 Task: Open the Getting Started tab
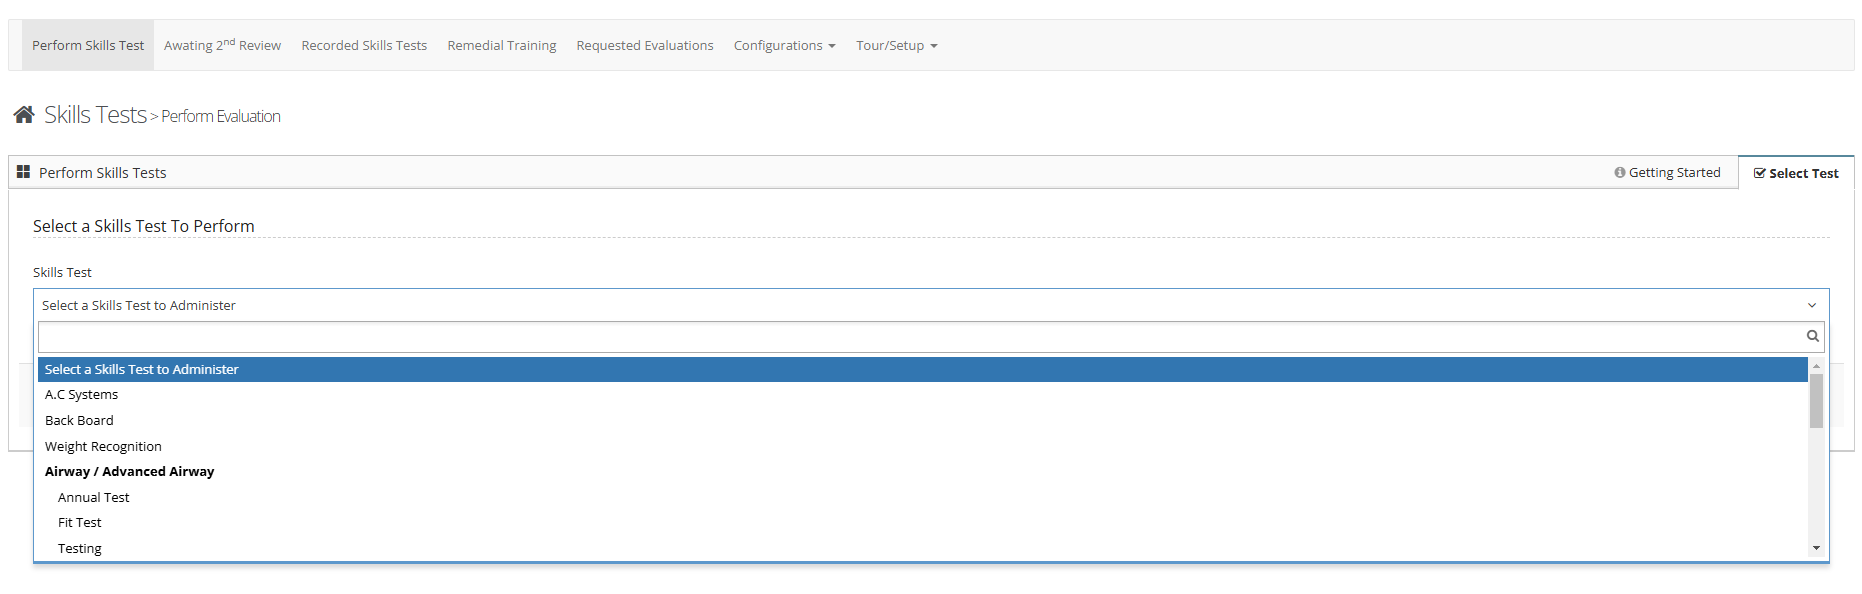click(x=1667, y=172)
